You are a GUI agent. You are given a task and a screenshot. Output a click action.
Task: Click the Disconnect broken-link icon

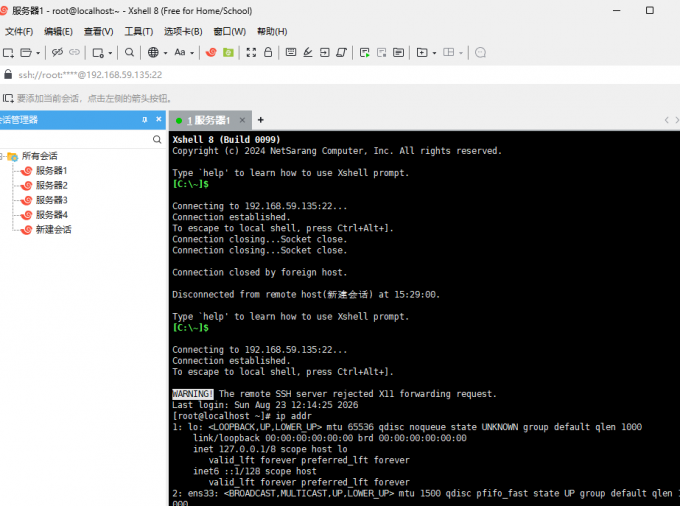click(x=57, y=52)
